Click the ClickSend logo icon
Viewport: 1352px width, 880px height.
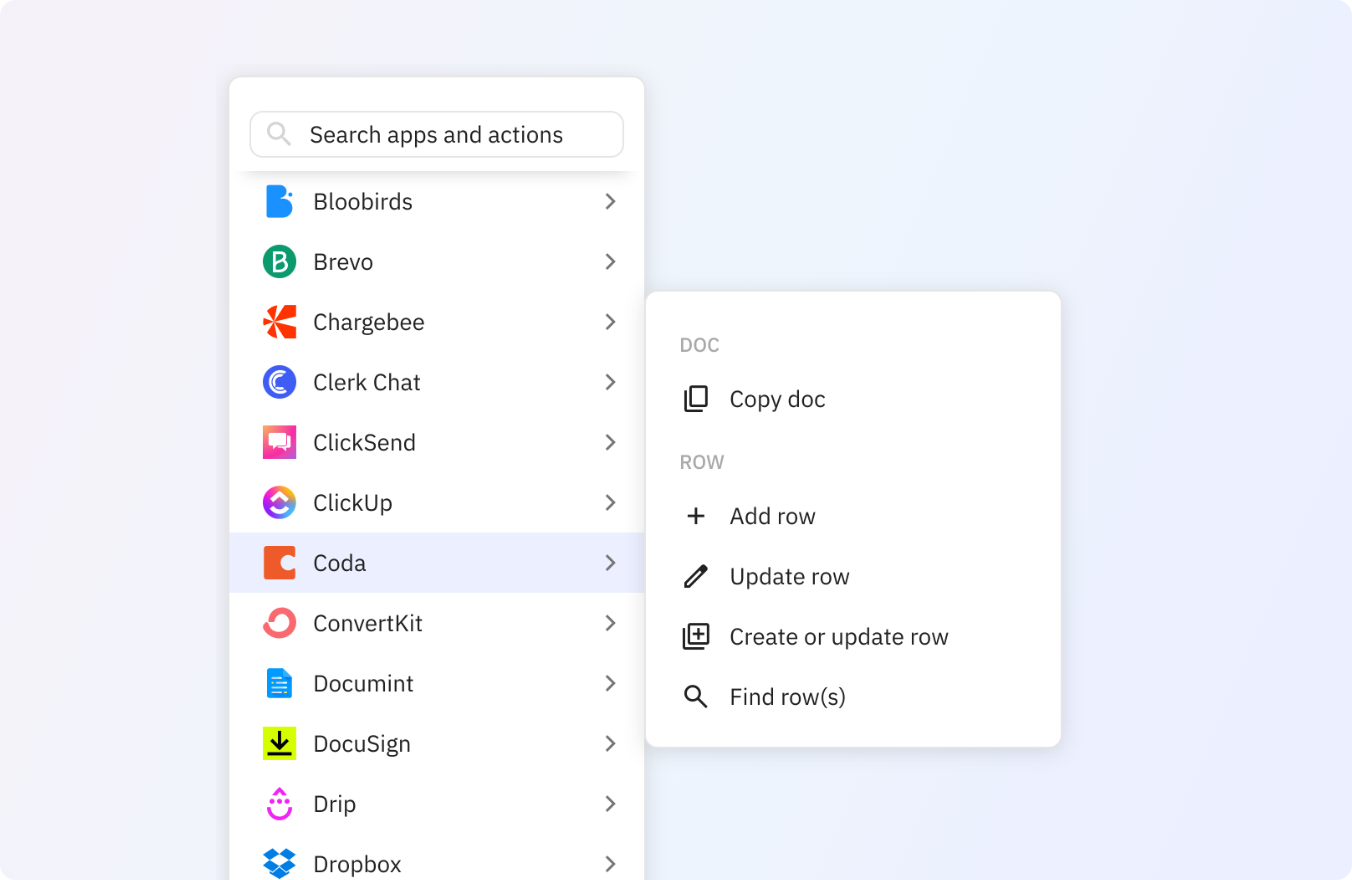[x=279, y=442]
